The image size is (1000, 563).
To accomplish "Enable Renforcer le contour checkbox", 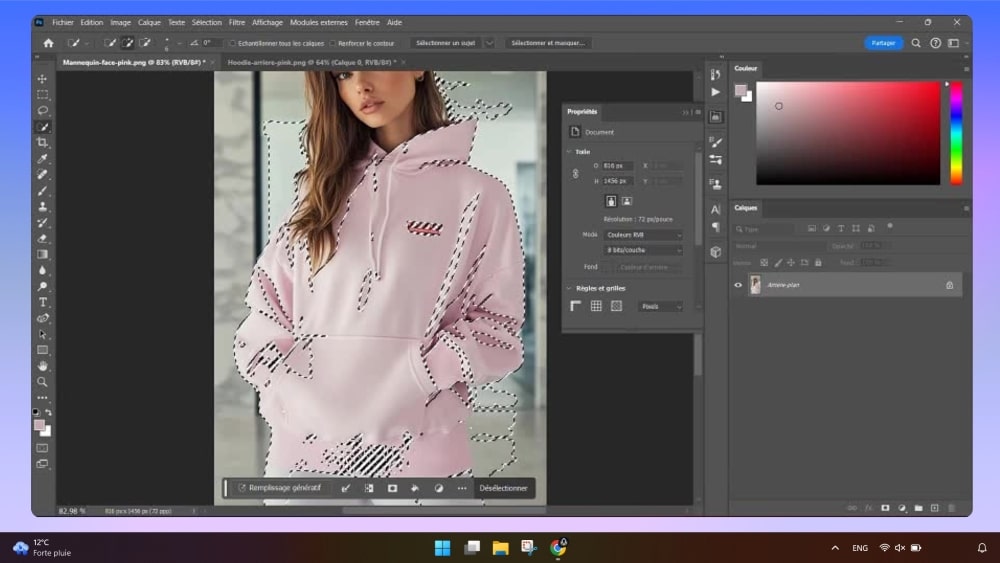I will 332,43.
